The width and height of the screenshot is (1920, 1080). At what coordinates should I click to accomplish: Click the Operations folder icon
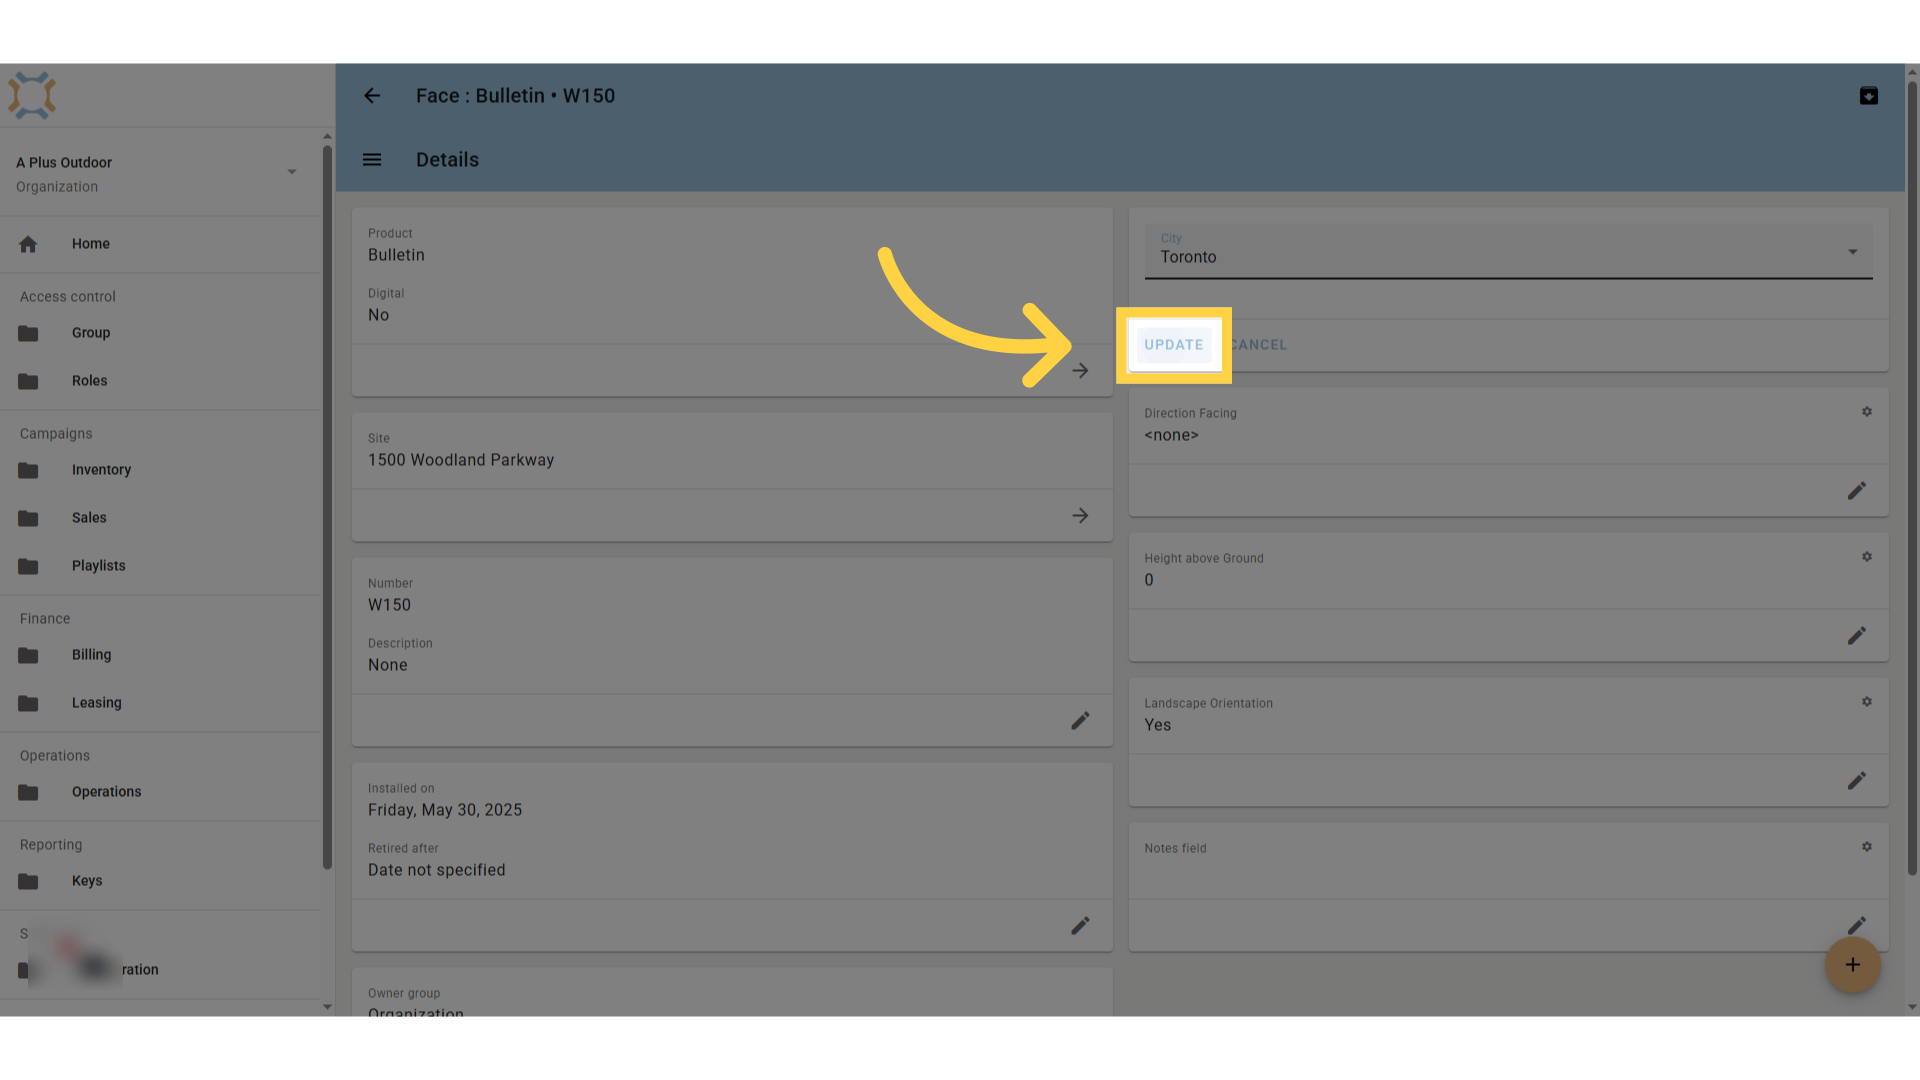[28, 792]
